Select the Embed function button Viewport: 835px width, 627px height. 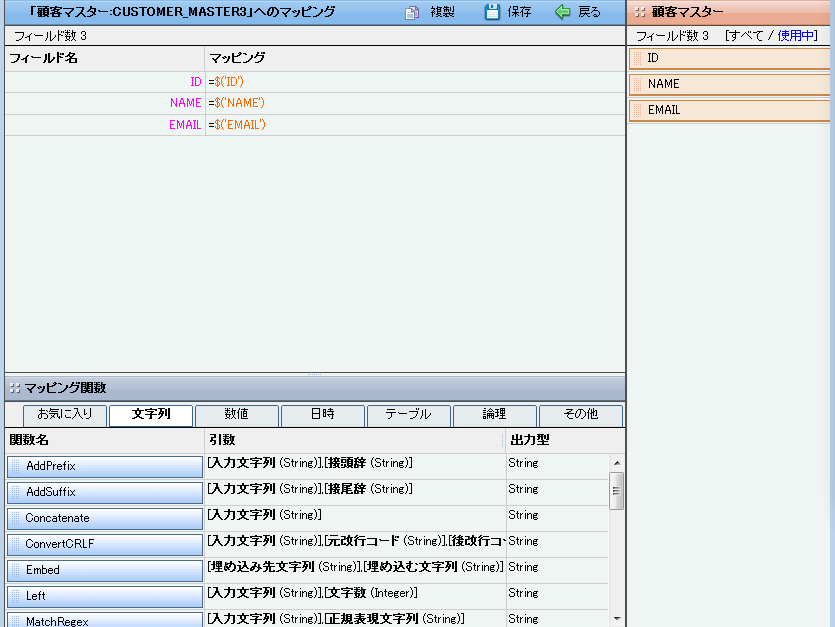pos(105,570)
